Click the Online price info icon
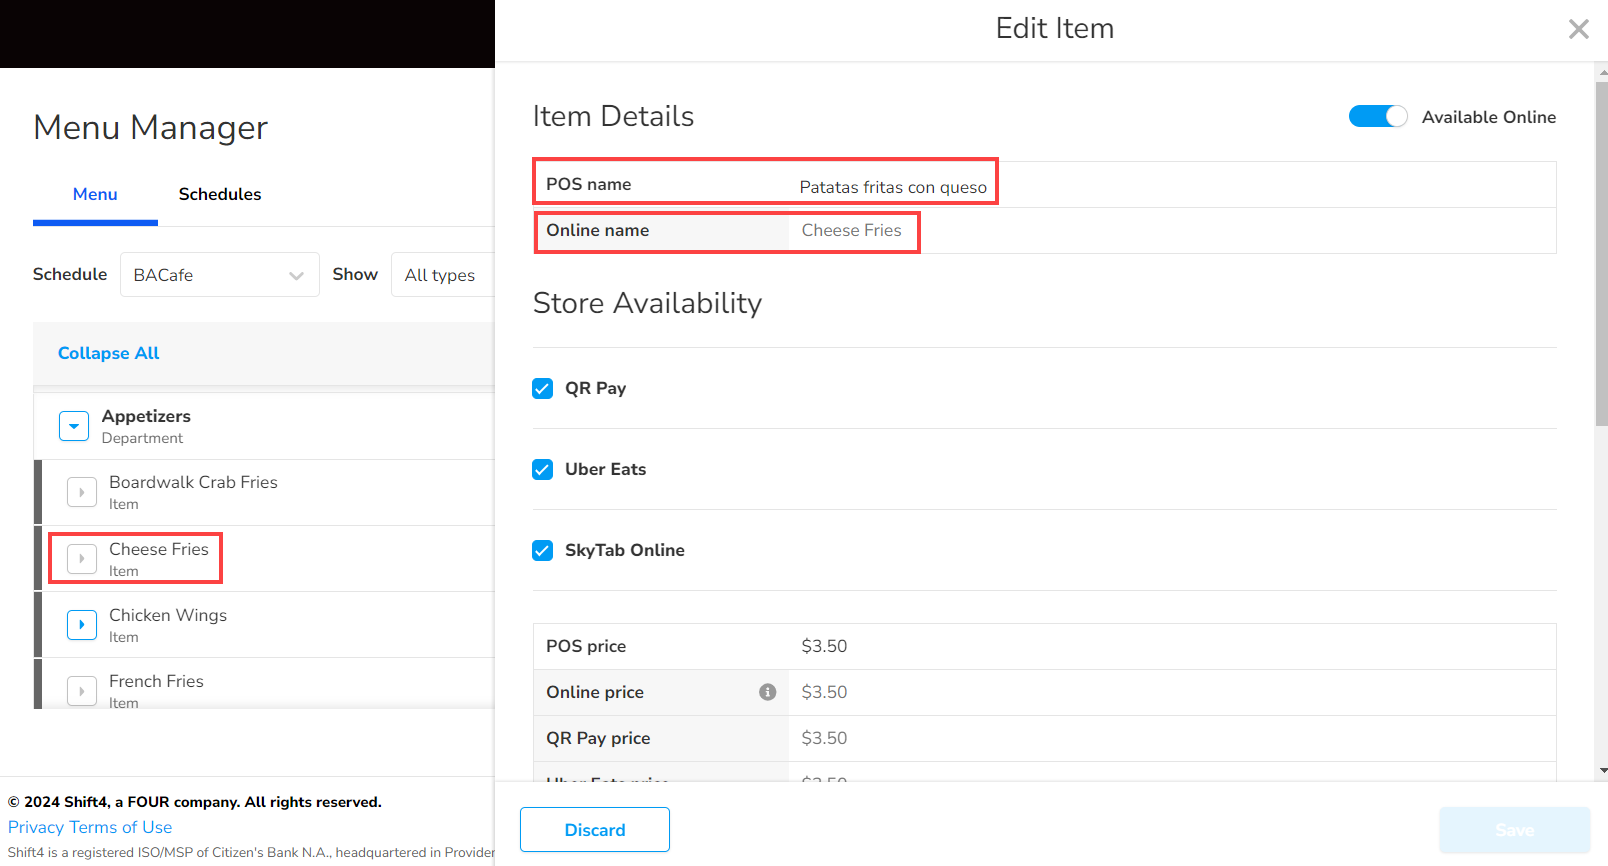 (767, 692)
